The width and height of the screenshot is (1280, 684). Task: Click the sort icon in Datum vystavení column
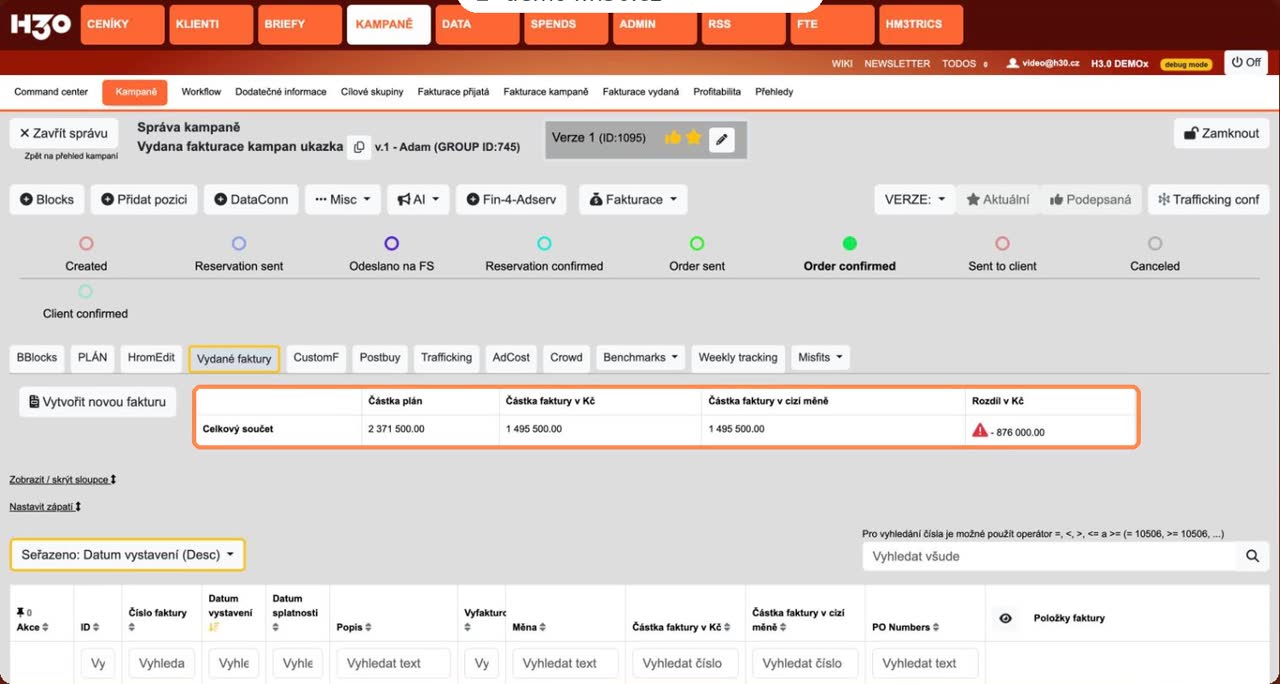214,627
